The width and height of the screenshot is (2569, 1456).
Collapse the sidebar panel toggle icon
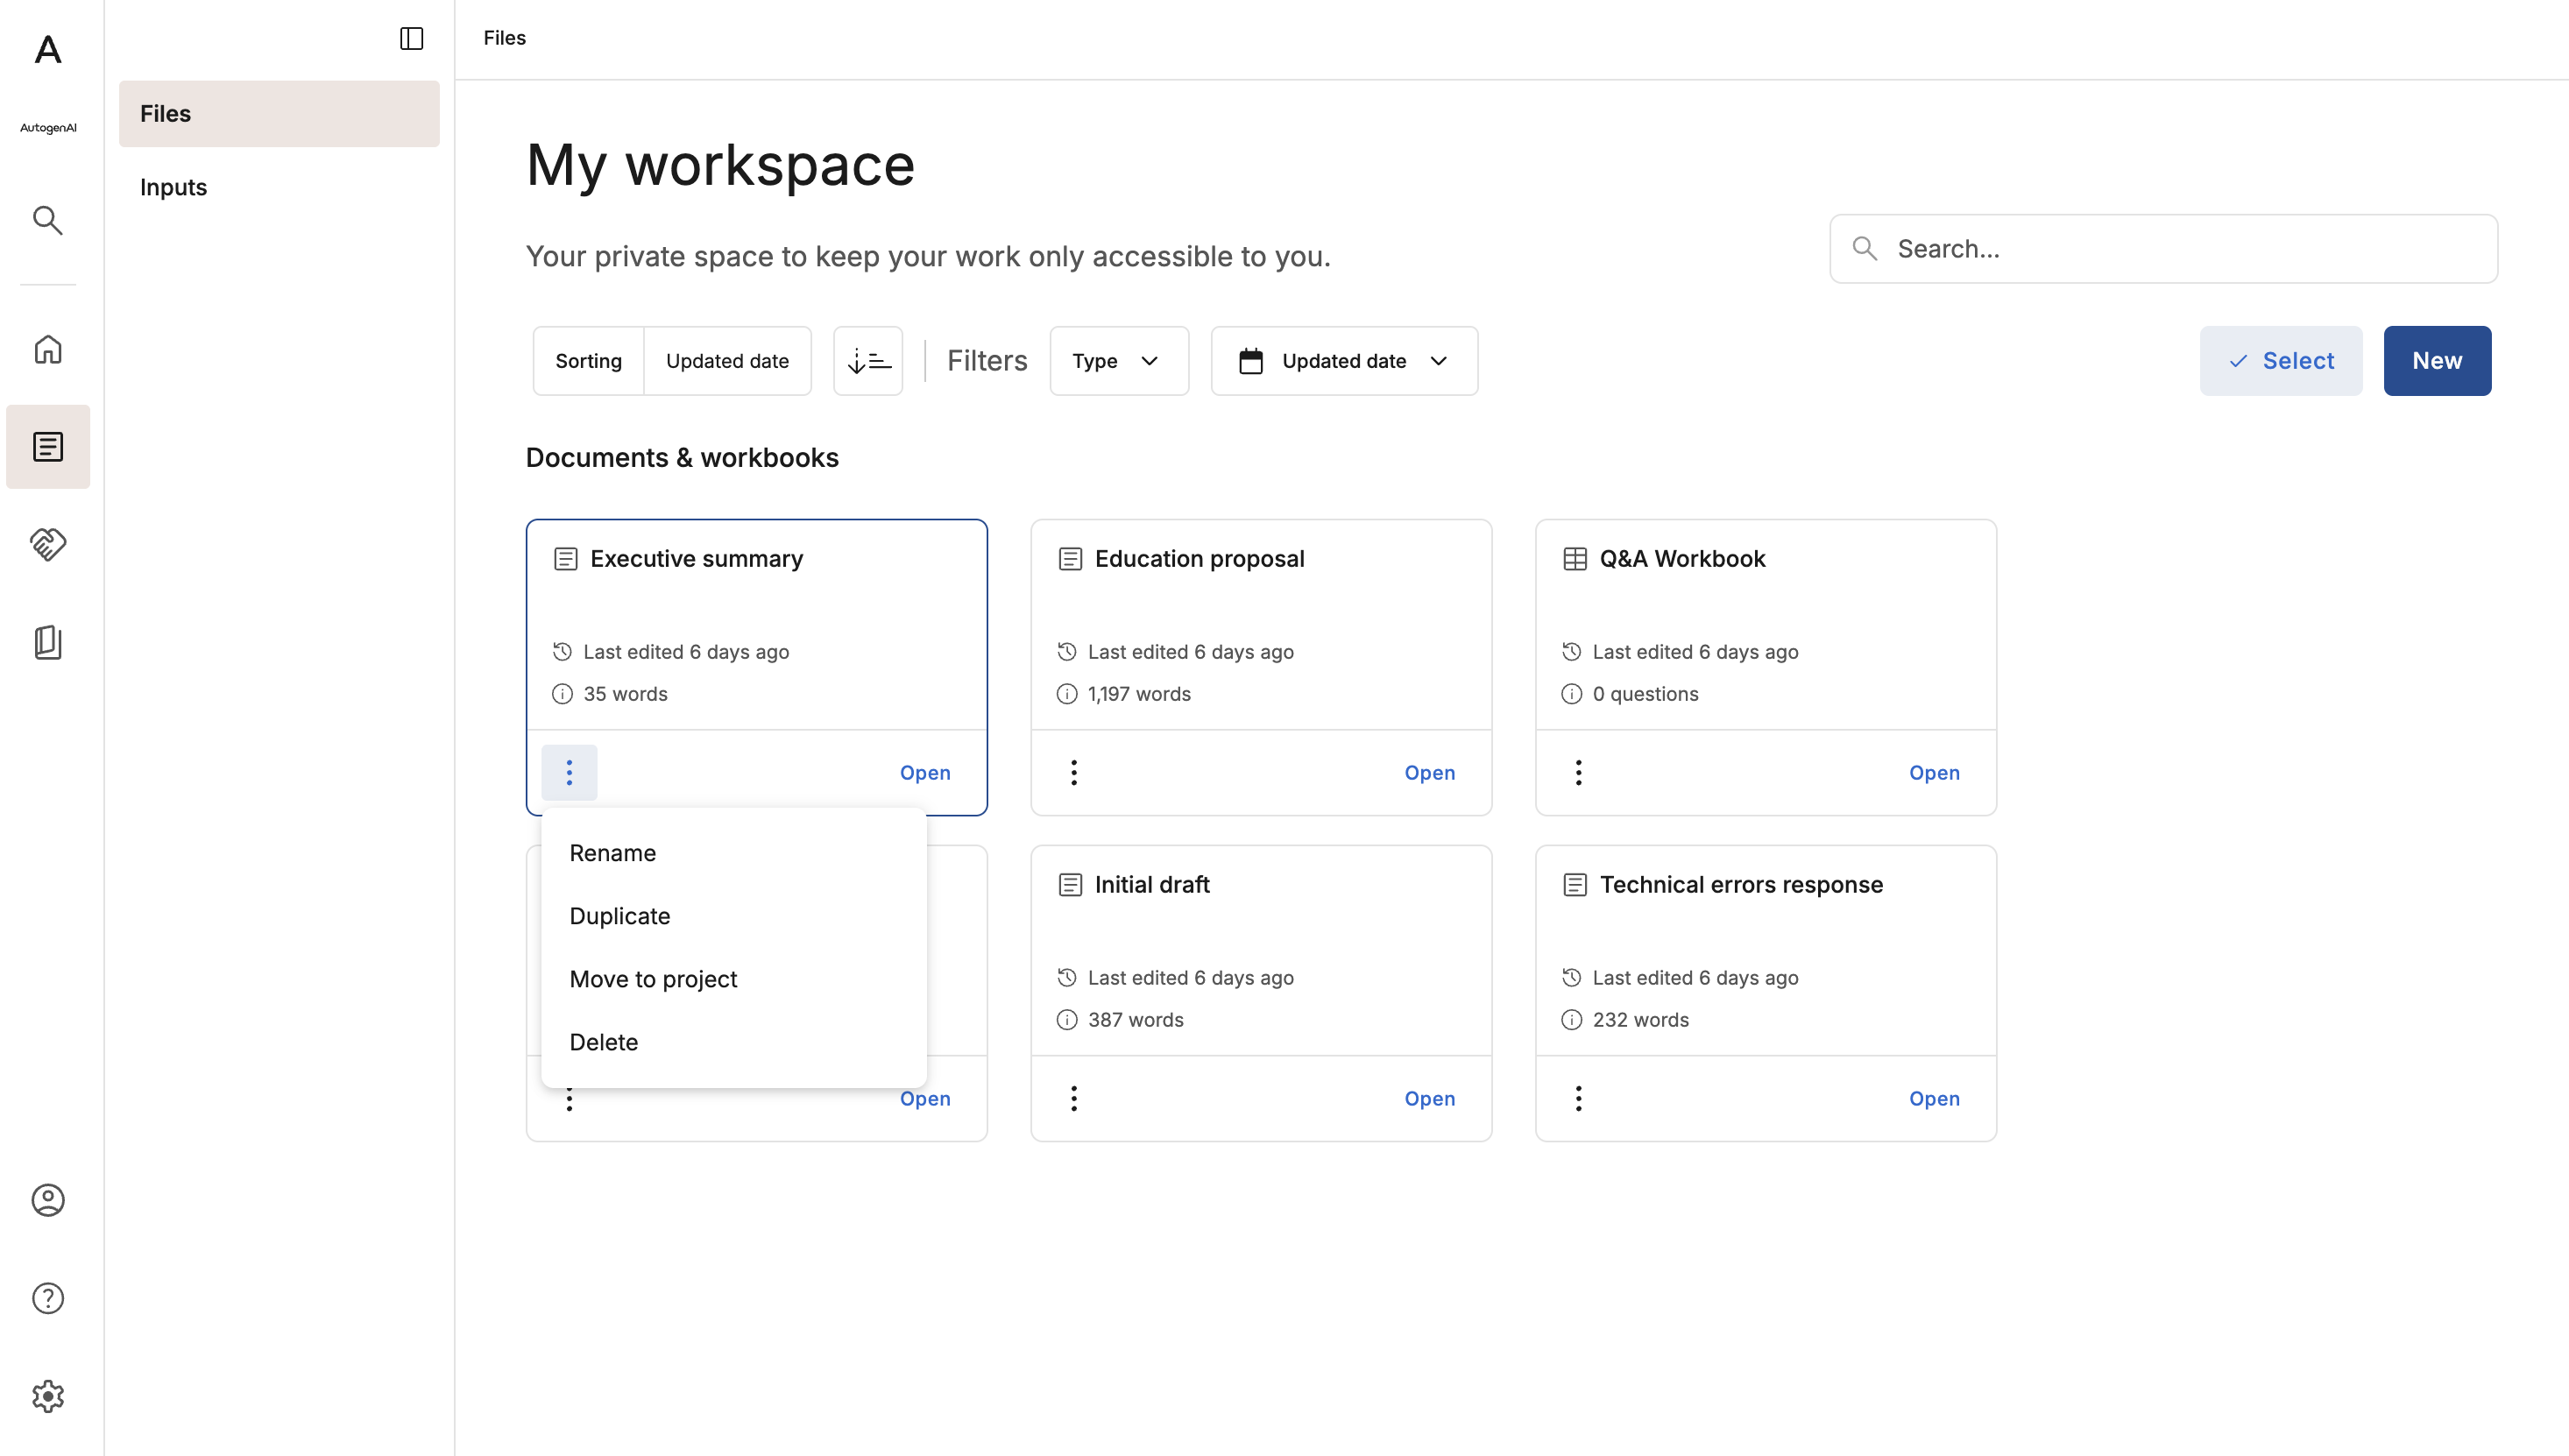point(411,38)
